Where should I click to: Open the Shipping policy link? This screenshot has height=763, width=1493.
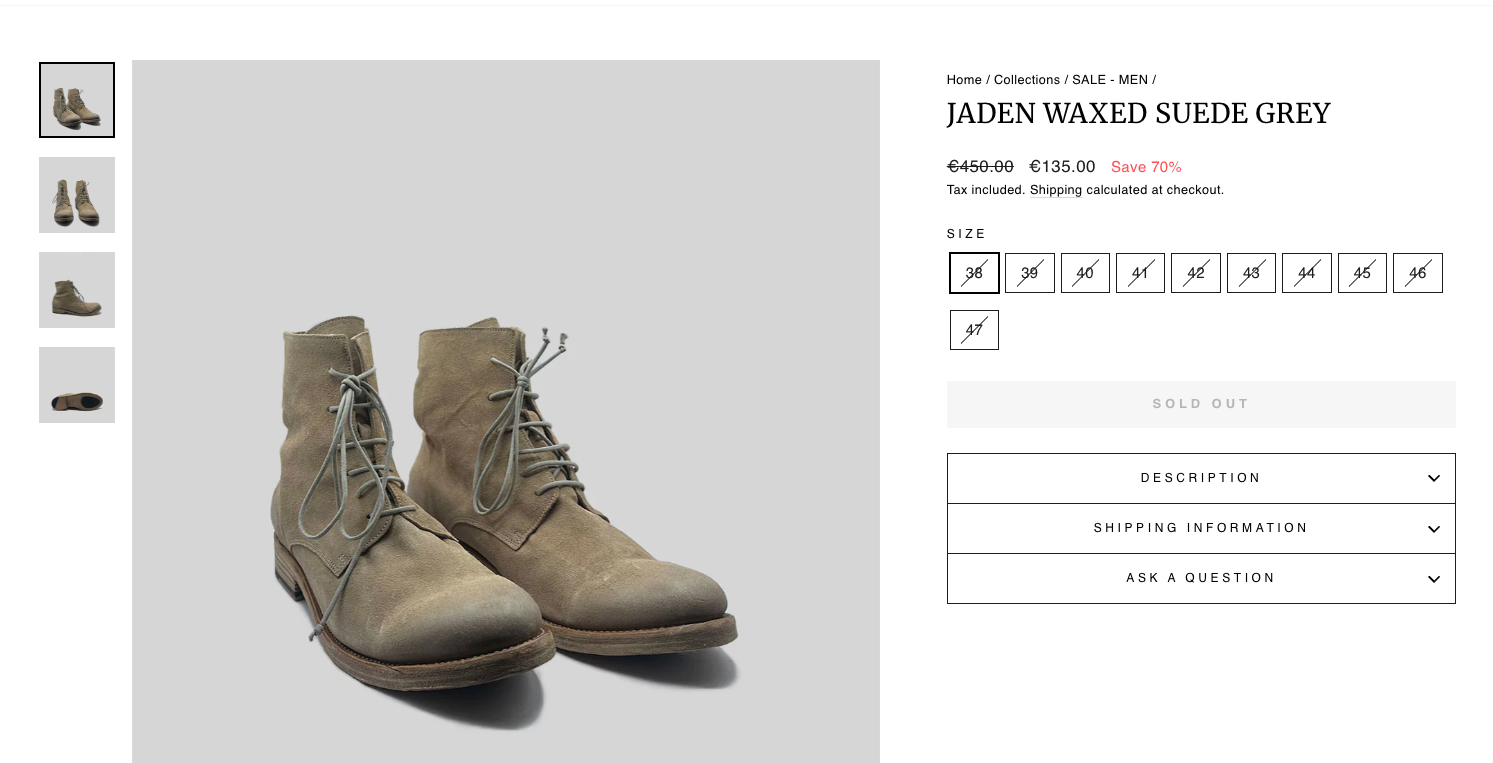pyautogui.click(x=1056, y=190)
